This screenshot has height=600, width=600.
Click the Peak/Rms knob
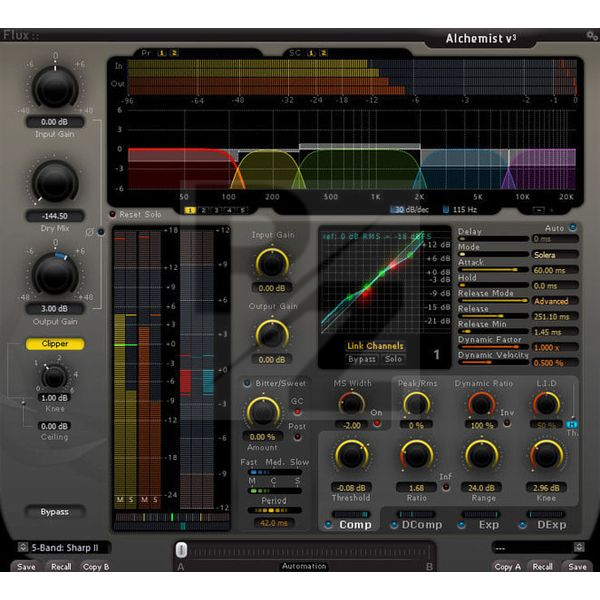416,404
